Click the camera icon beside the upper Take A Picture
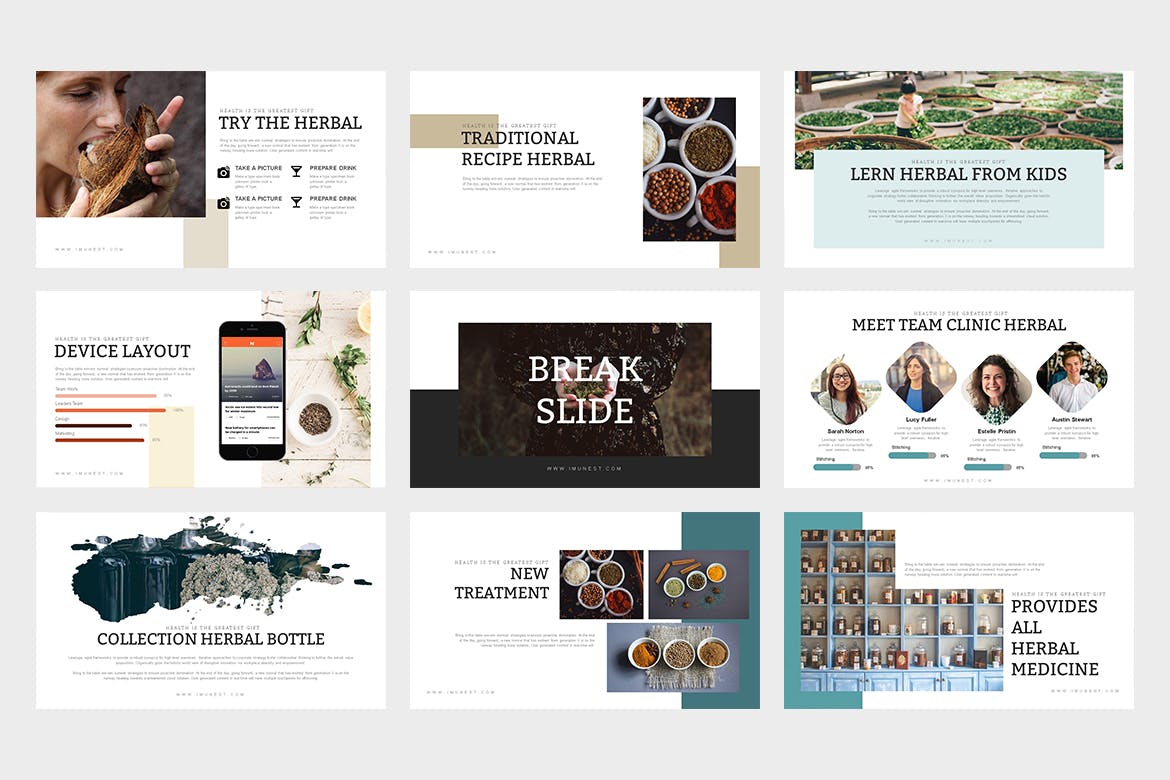1170x780 pixels. point(223,172)
